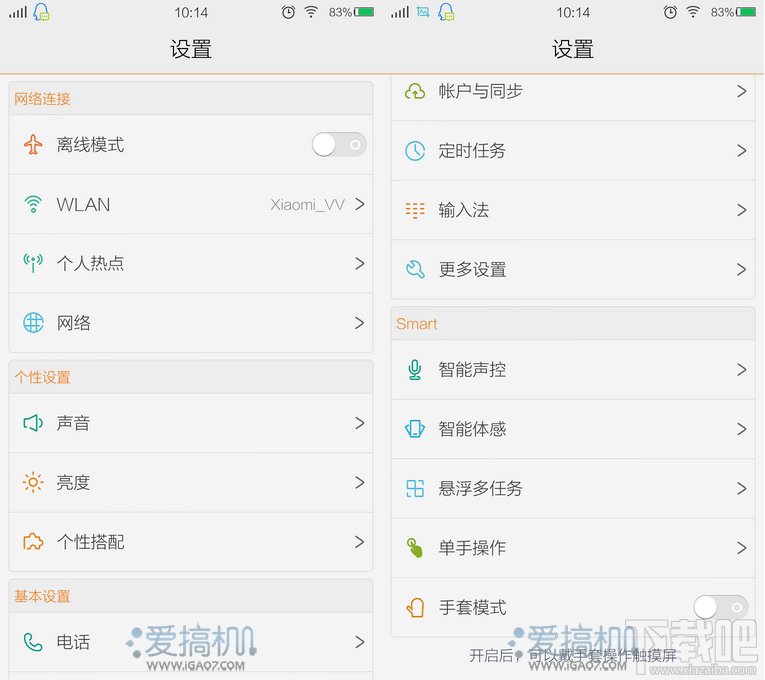
Task: Expand 悬浮多任务 with its chevron
Action: coord(742,488)
